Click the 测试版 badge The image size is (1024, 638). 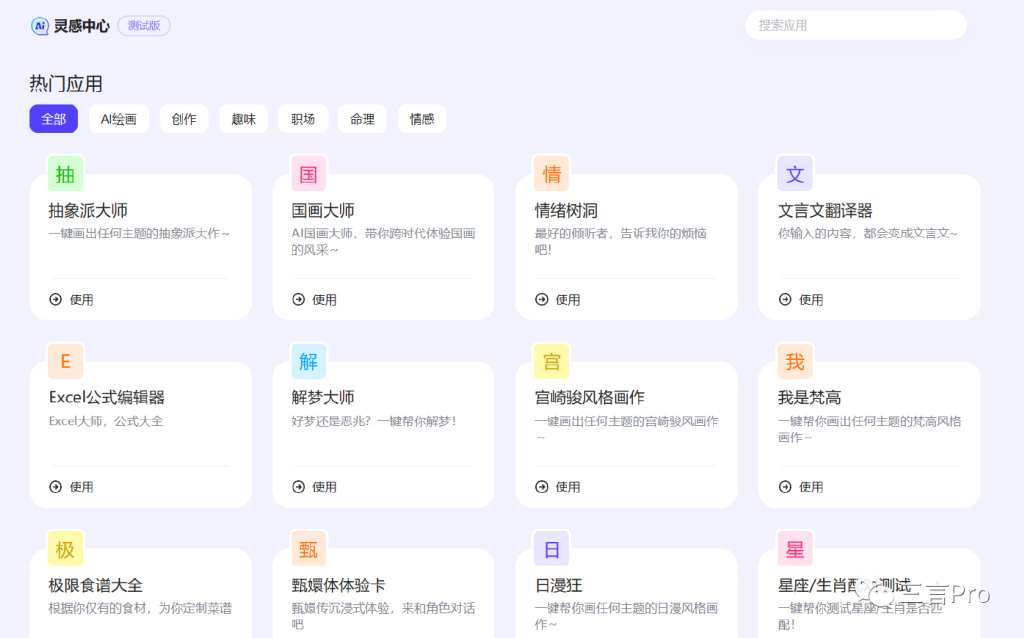coord(144,26)
